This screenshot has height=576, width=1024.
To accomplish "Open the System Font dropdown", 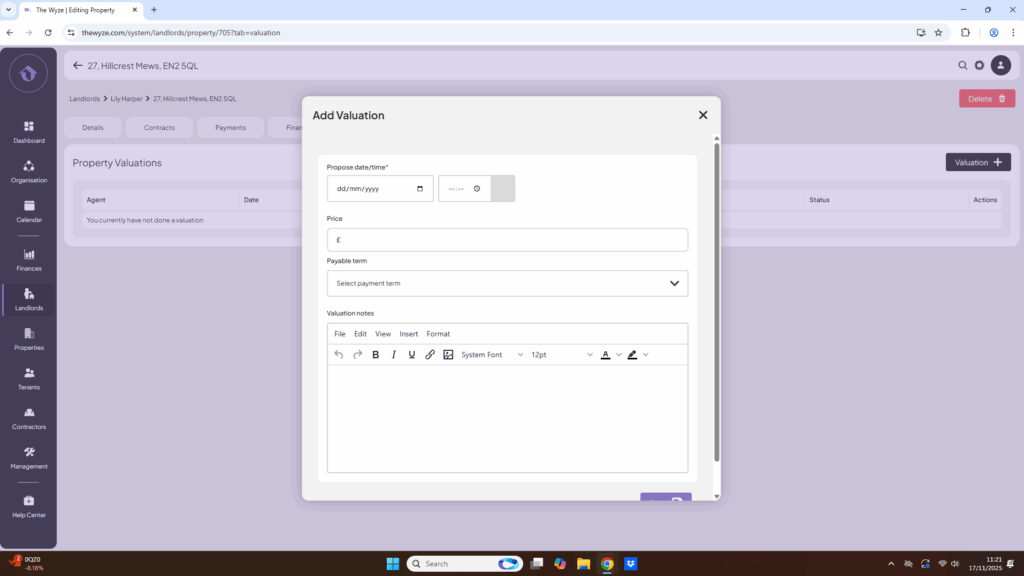I will 492,355.
